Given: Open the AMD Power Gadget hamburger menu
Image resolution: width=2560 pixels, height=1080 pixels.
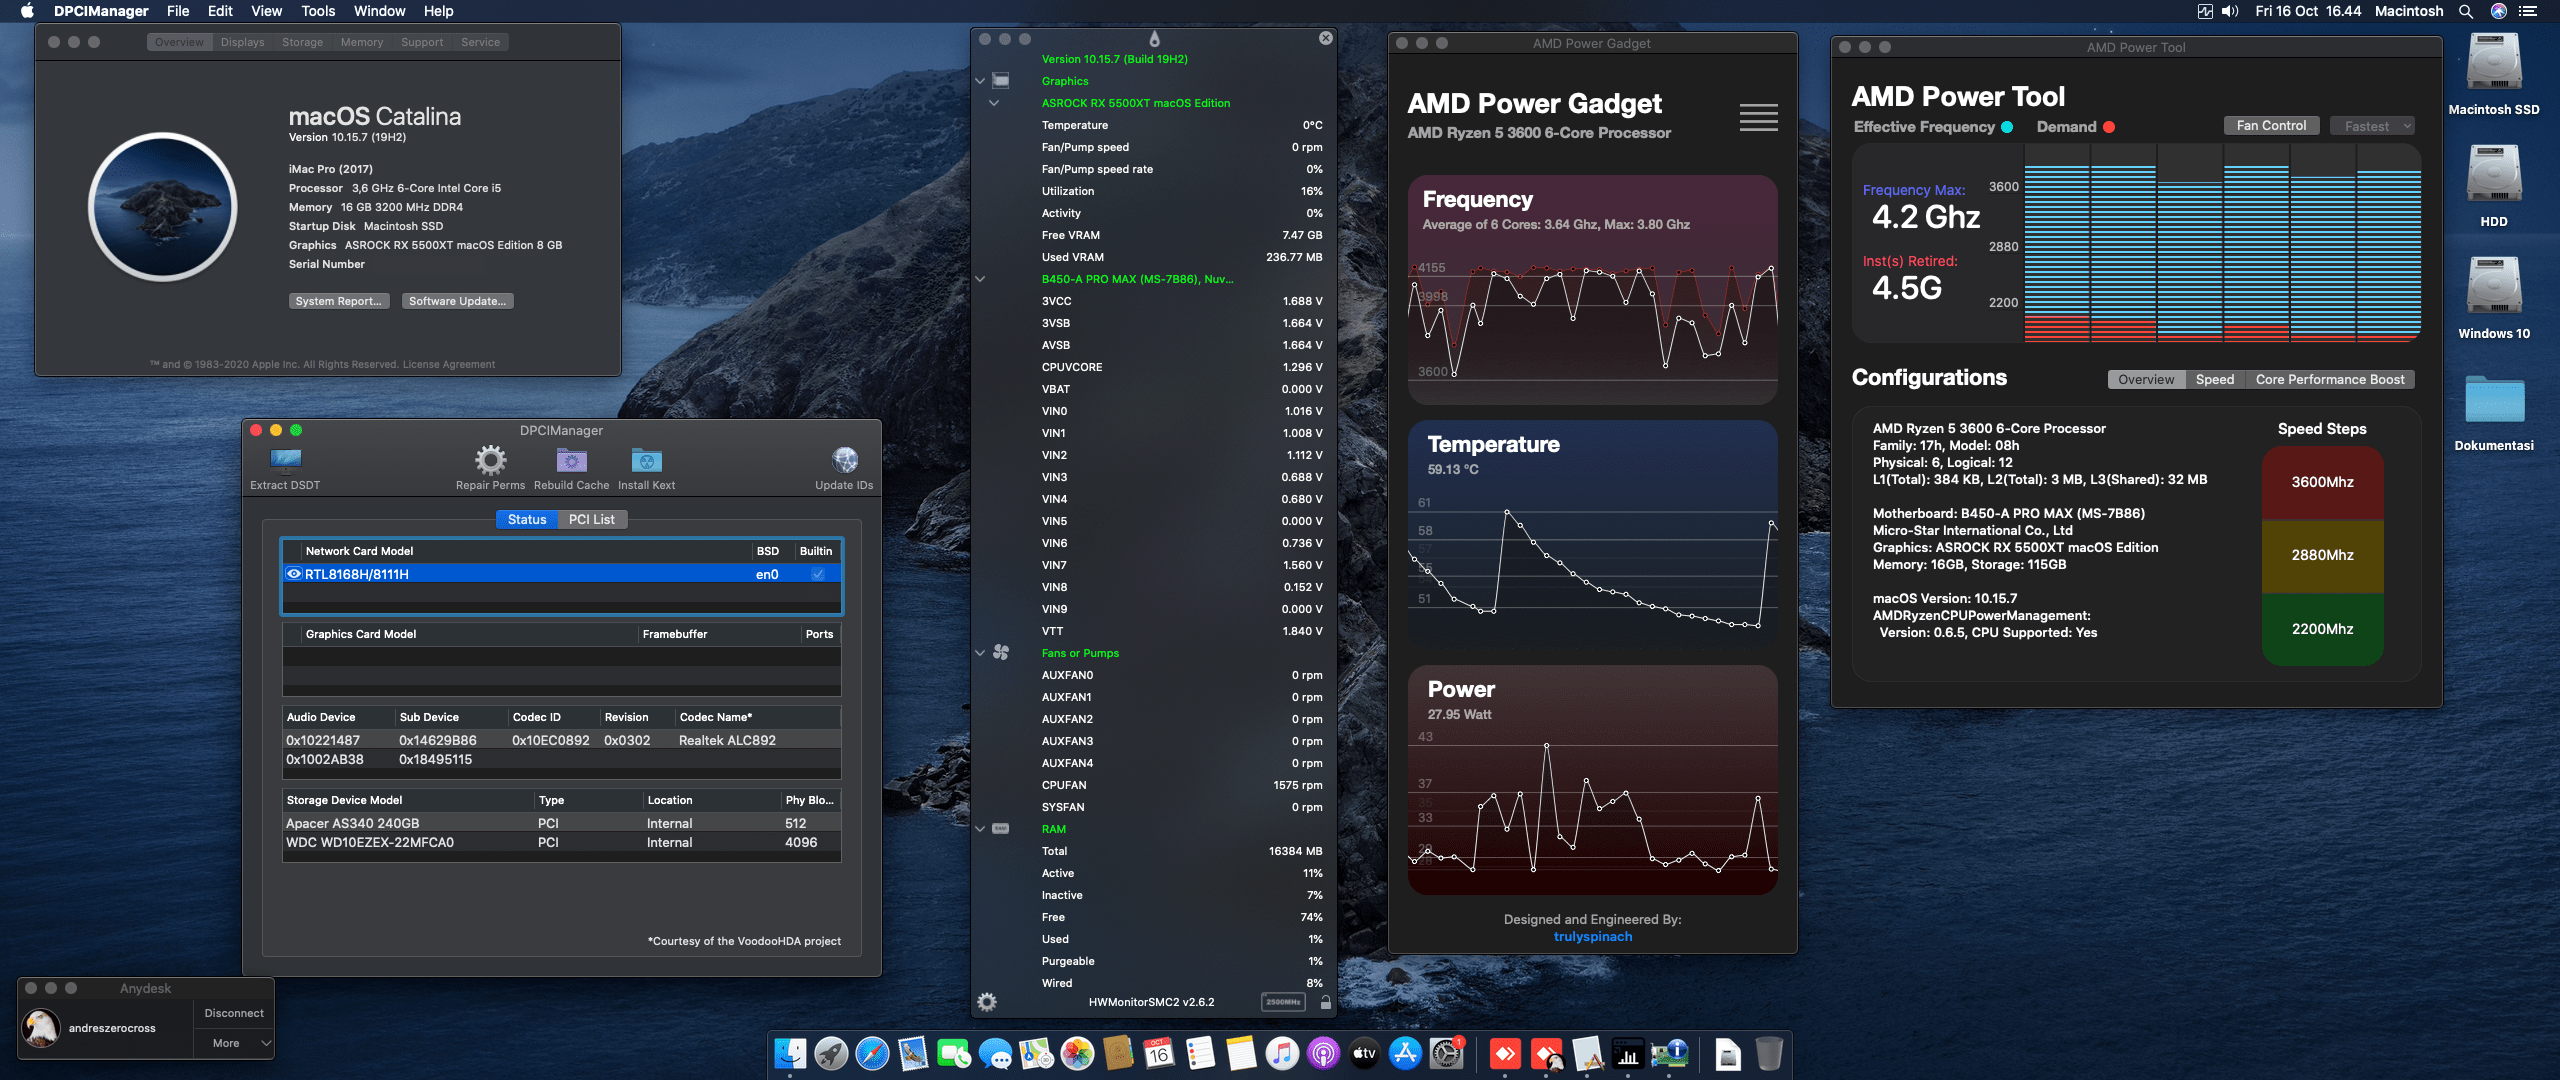Looking at the screenshot, I should [x=1758, y=117].
